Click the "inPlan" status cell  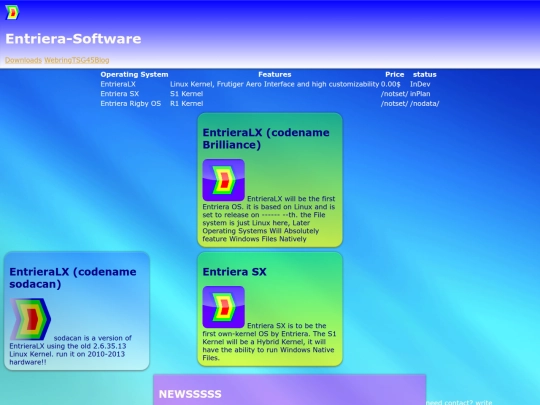point(420,94)
